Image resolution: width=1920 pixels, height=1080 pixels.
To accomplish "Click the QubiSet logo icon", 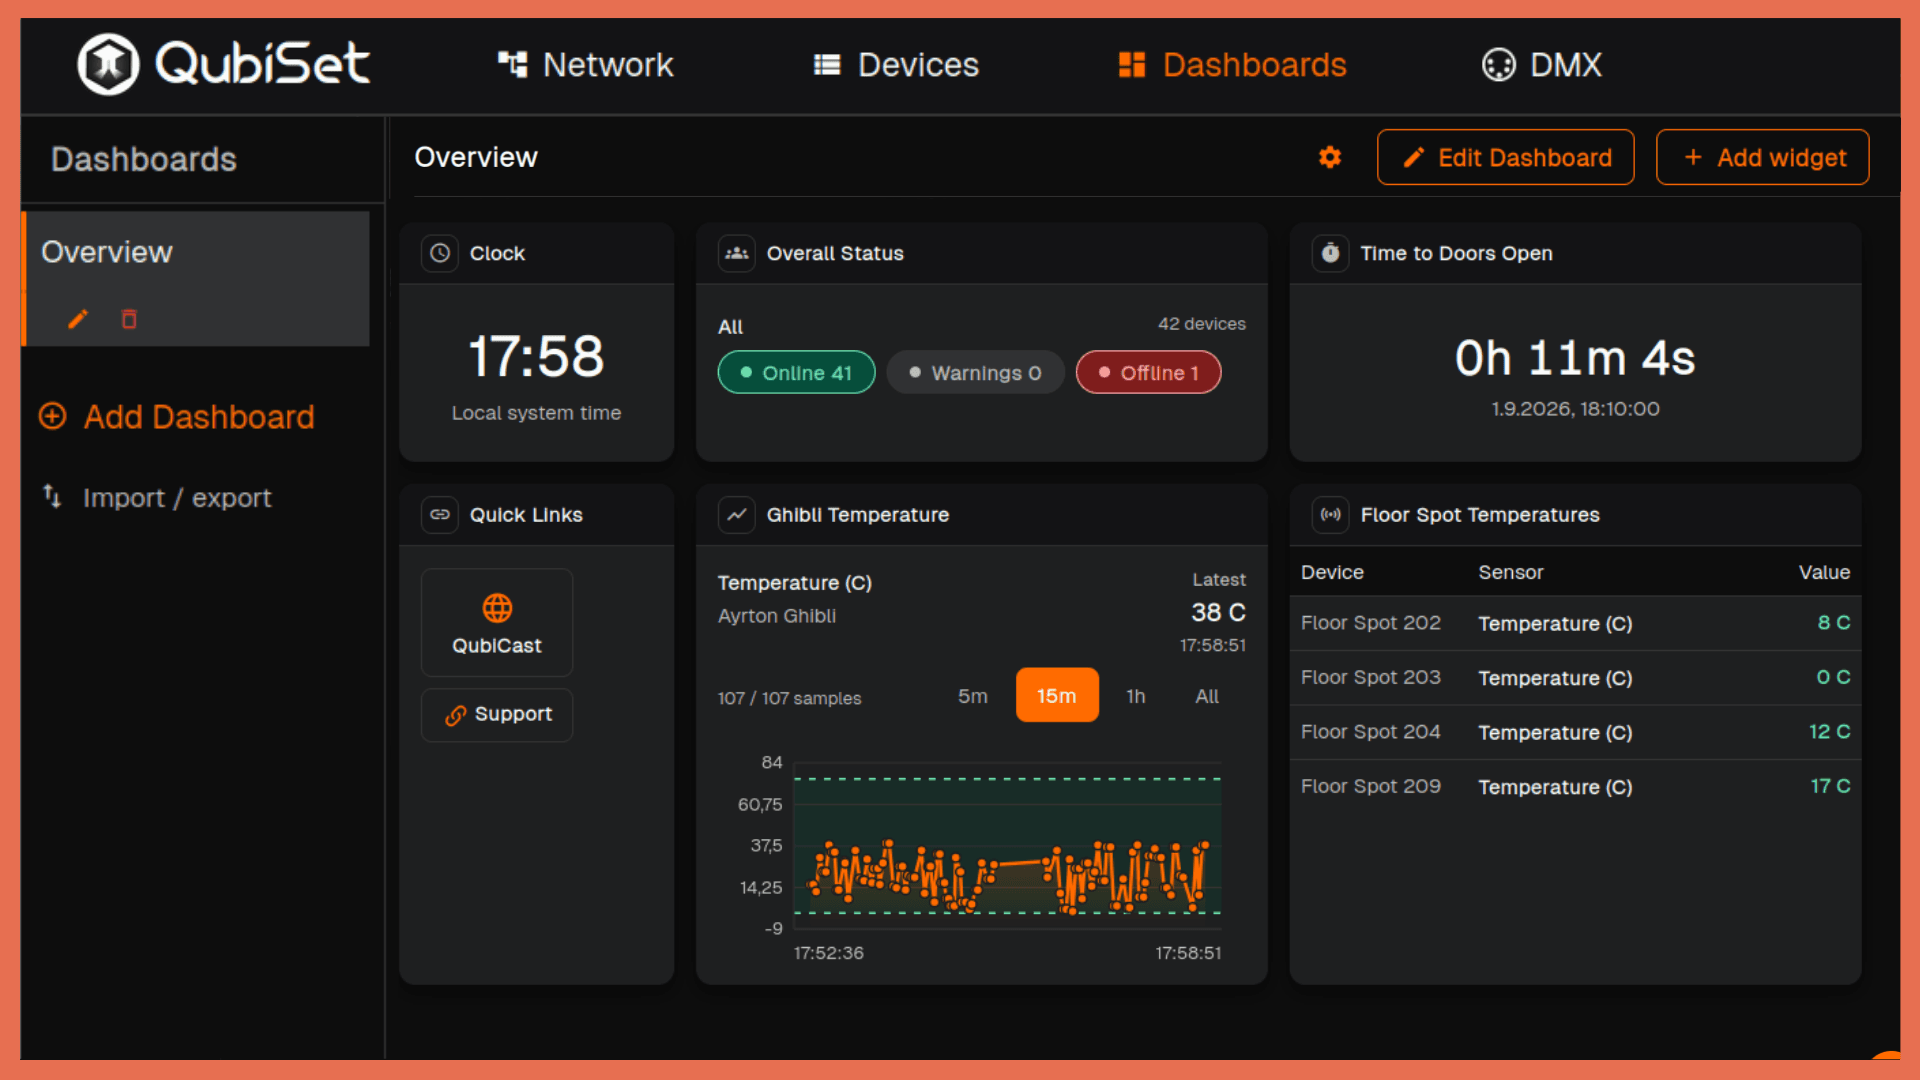I will point(108,64).
